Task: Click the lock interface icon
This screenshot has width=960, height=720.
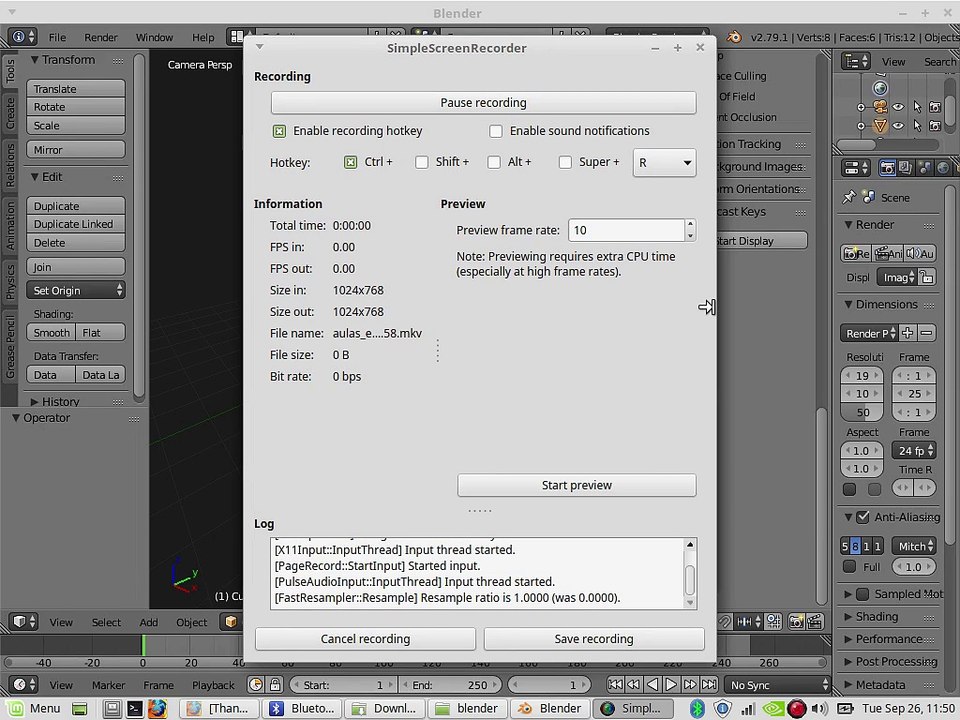Action: [926, 277]
